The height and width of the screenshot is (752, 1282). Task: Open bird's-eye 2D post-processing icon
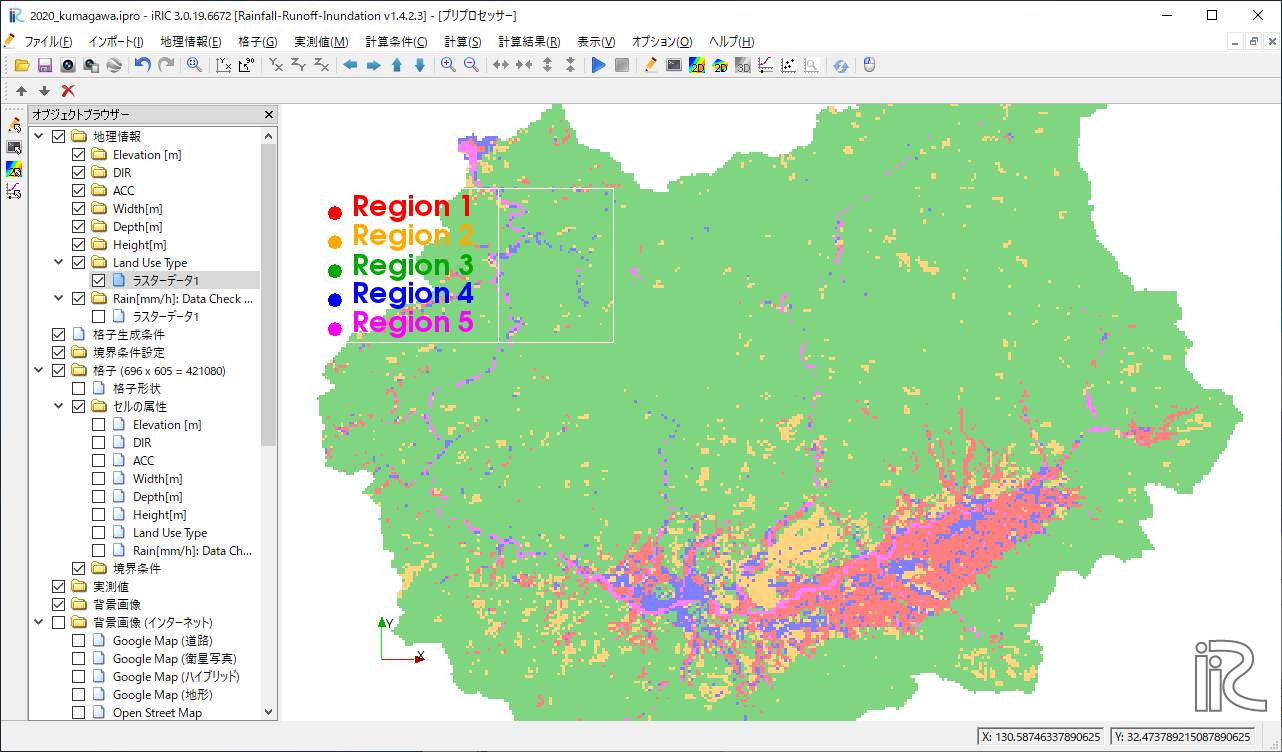point(720,65)
